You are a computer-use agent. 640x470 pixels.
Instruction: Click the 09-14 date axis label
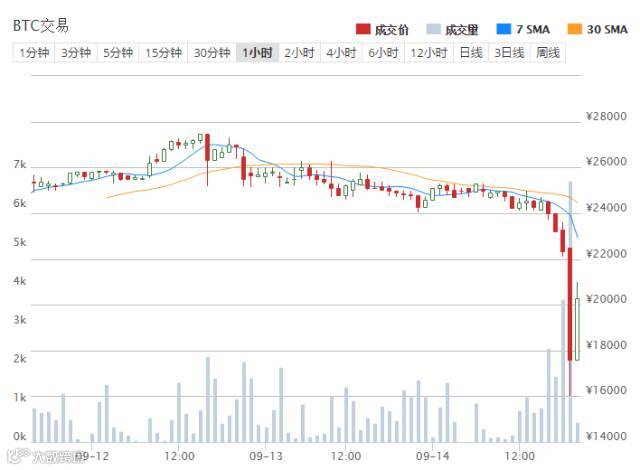tap(432, 456)
